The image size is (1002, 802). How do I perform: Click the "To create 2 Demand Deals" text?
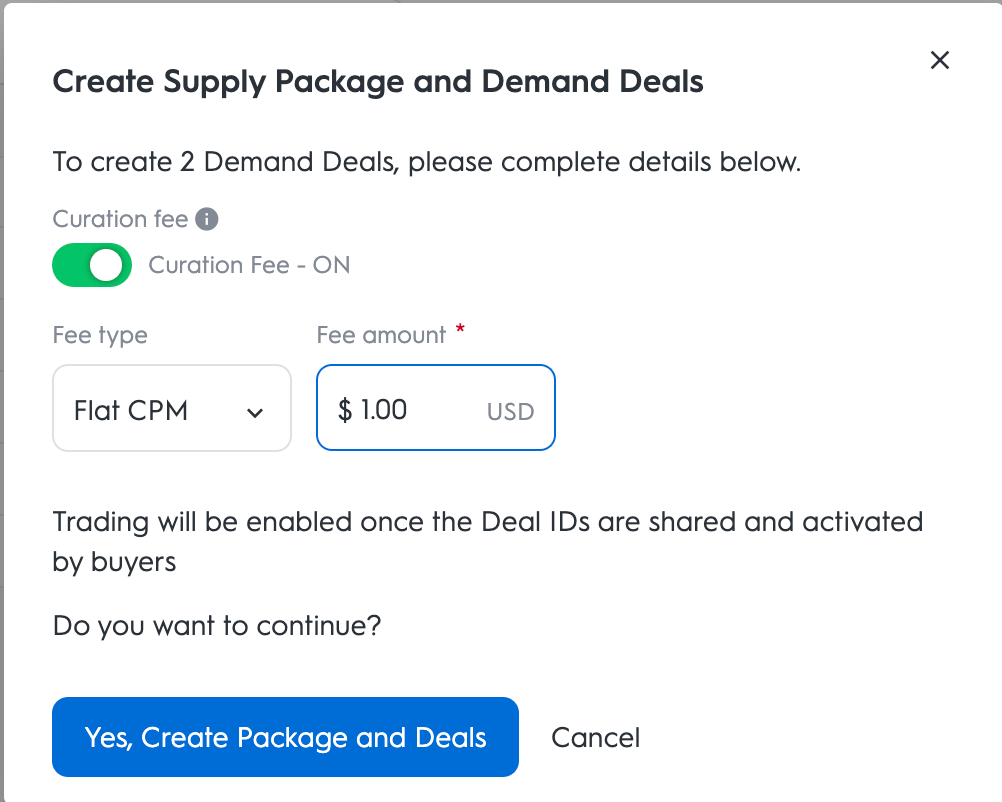[x=426, y=162]
